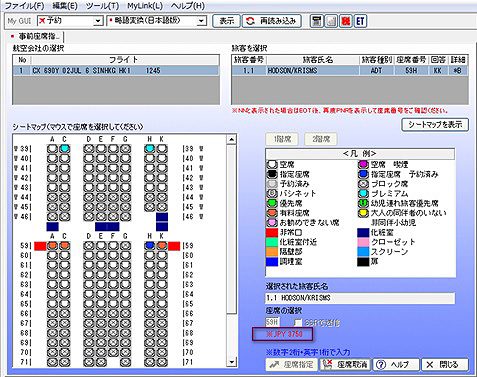The image size is (477, 377).
Task: Choose paid seat 59A on the seat map
Action: click(52, 246)
